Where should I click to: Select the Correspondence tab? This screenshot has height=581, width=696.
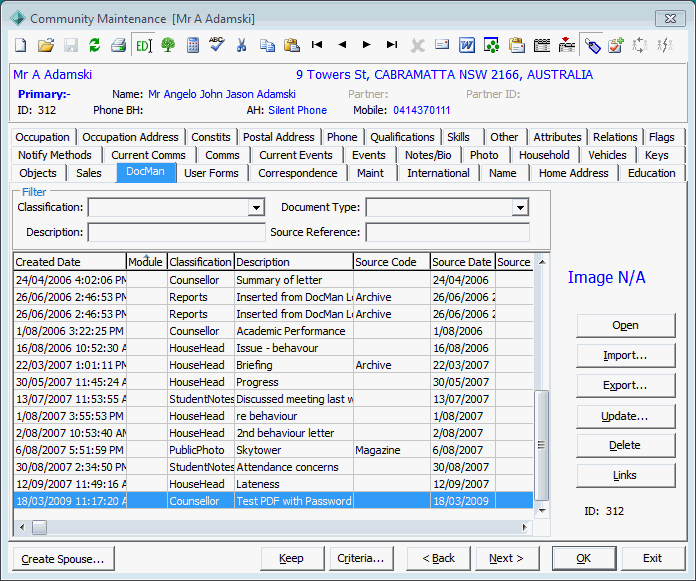pos(297,173)
